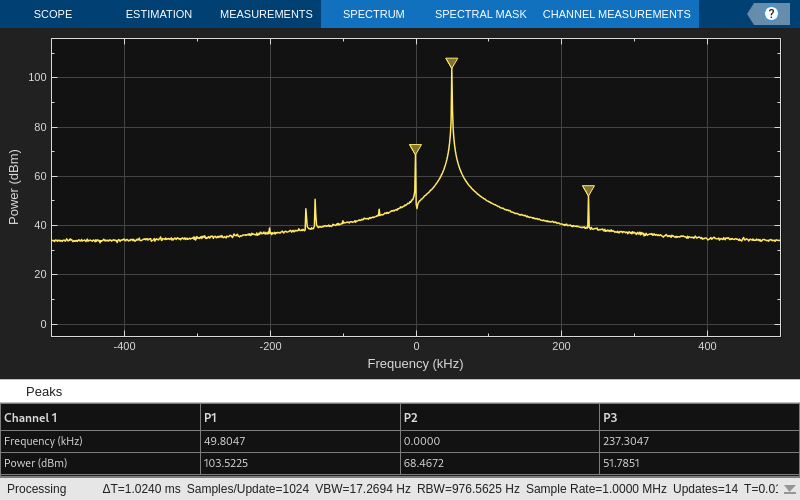Expand the status bar overflow arrow

point(789,489)
